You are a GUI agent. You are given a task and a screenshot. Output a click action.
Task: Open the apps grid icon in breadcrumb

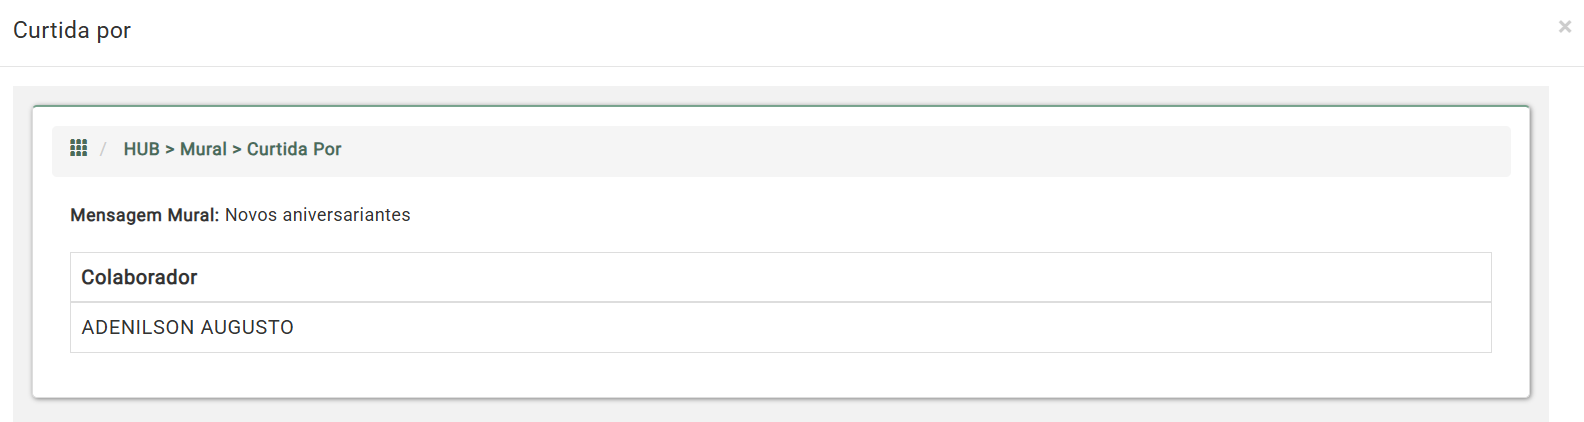click(x=79, y=148)
